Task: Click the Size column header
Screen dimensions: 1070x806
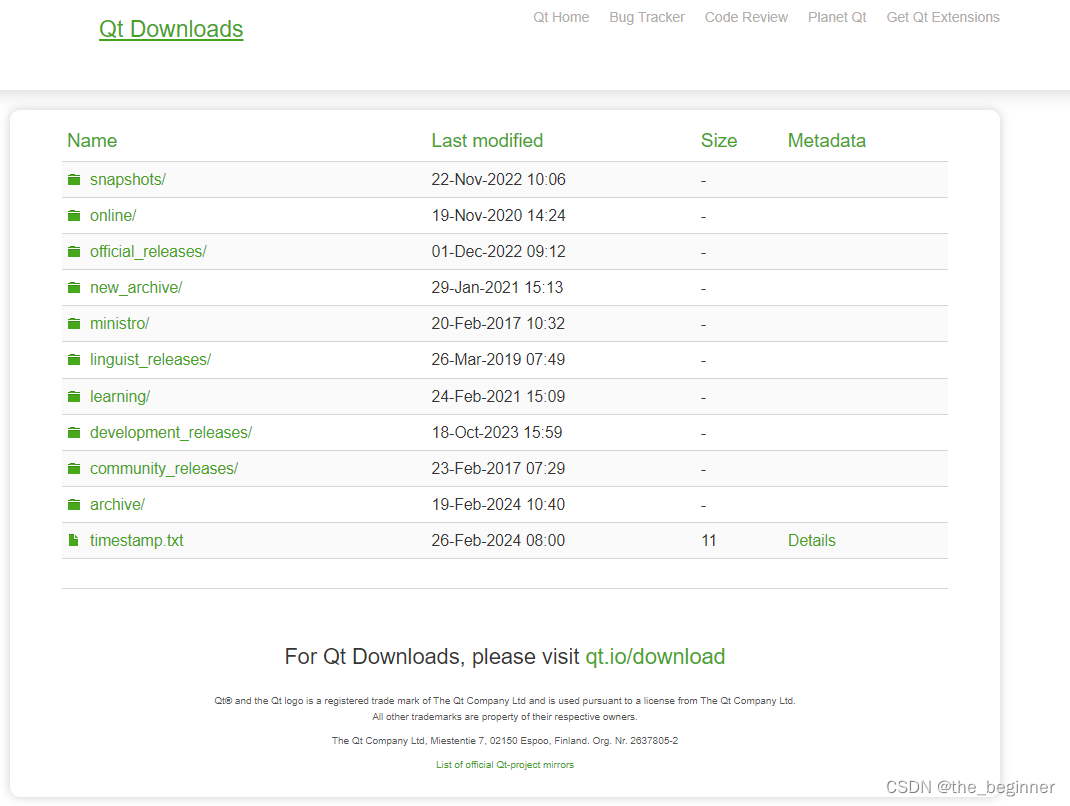Action: tap(719, 141)
